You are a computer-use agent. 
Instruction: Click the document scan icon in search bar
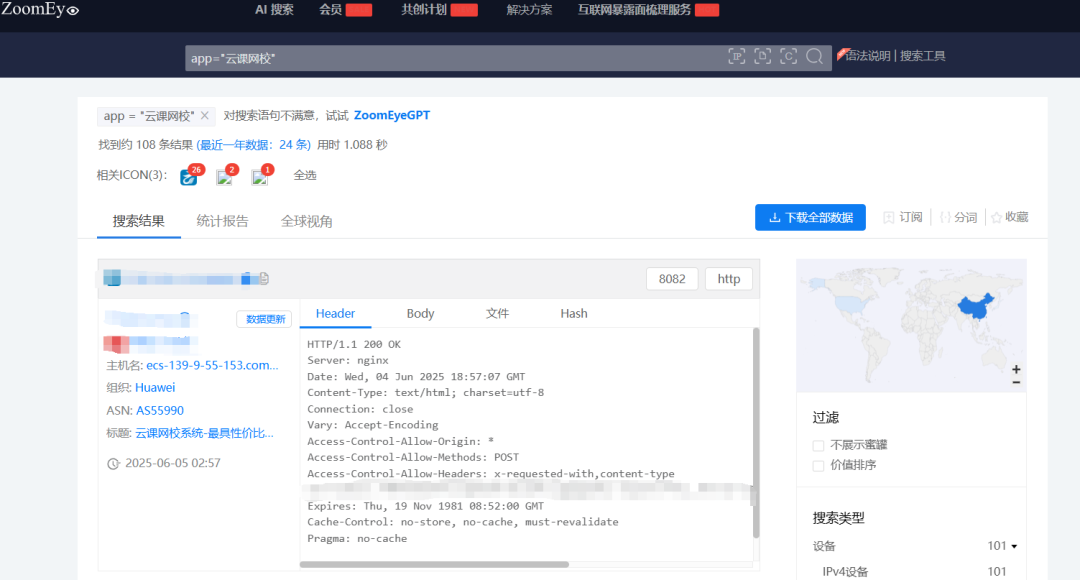pos(762,56)
